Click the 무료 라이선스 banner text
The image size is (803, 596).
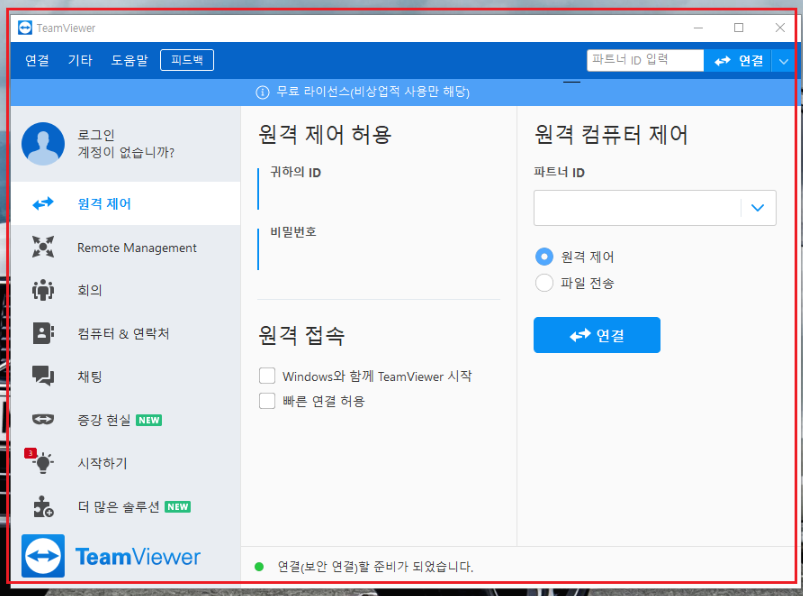point(373,92)
